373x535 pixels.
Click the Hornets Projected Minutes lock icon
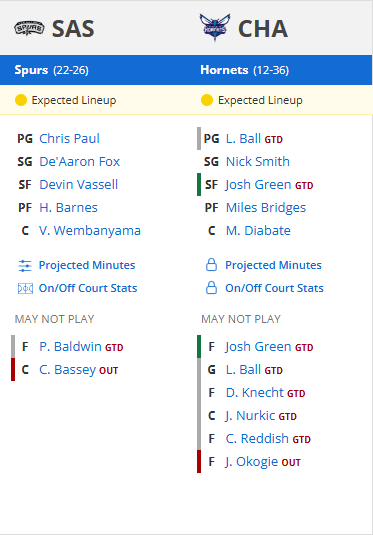(211, 265)
